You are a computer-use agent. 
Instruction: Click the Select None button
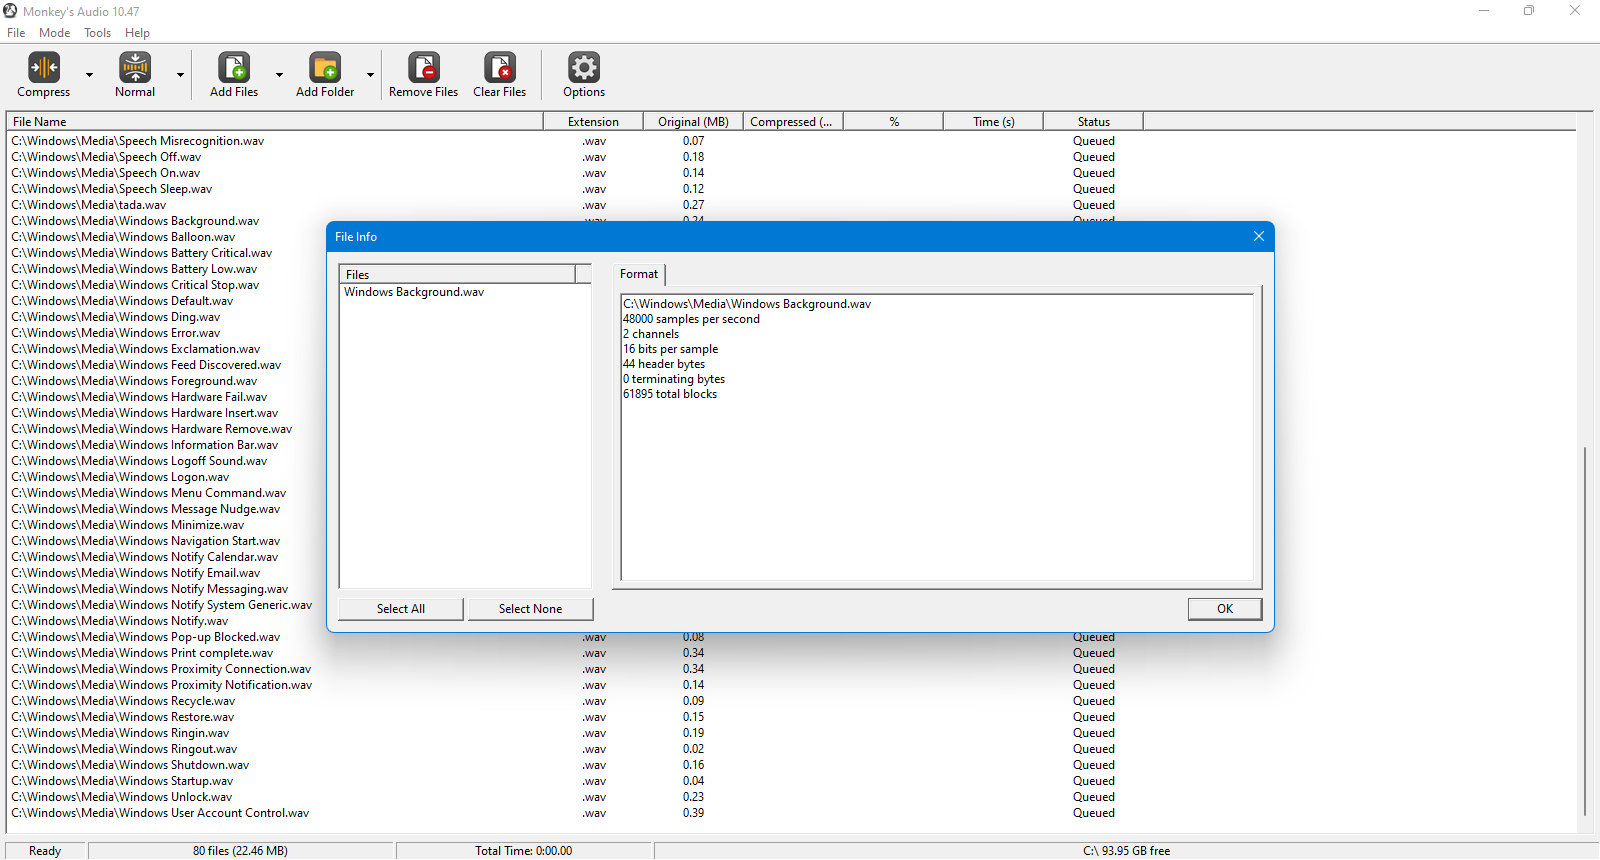click(x=530, y=609)
